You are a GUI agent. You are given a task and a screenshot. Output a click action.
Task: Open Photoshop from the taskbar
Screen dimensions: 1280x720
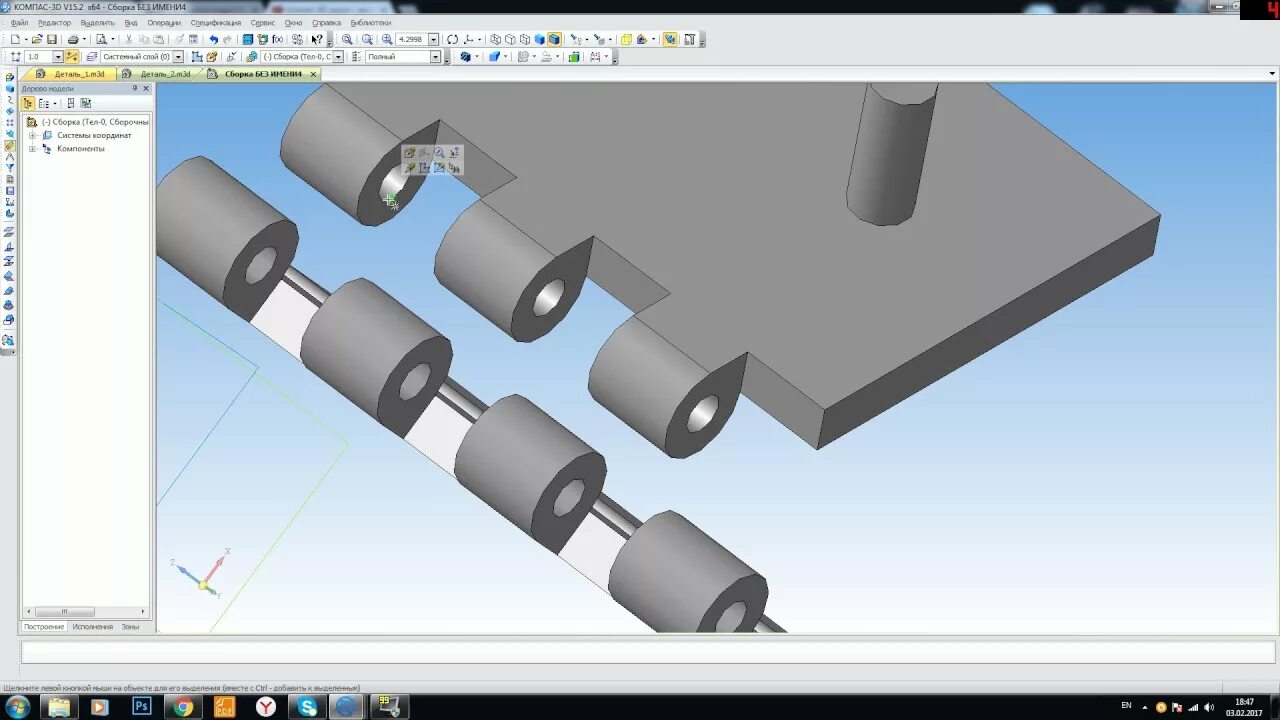(141, 707)
